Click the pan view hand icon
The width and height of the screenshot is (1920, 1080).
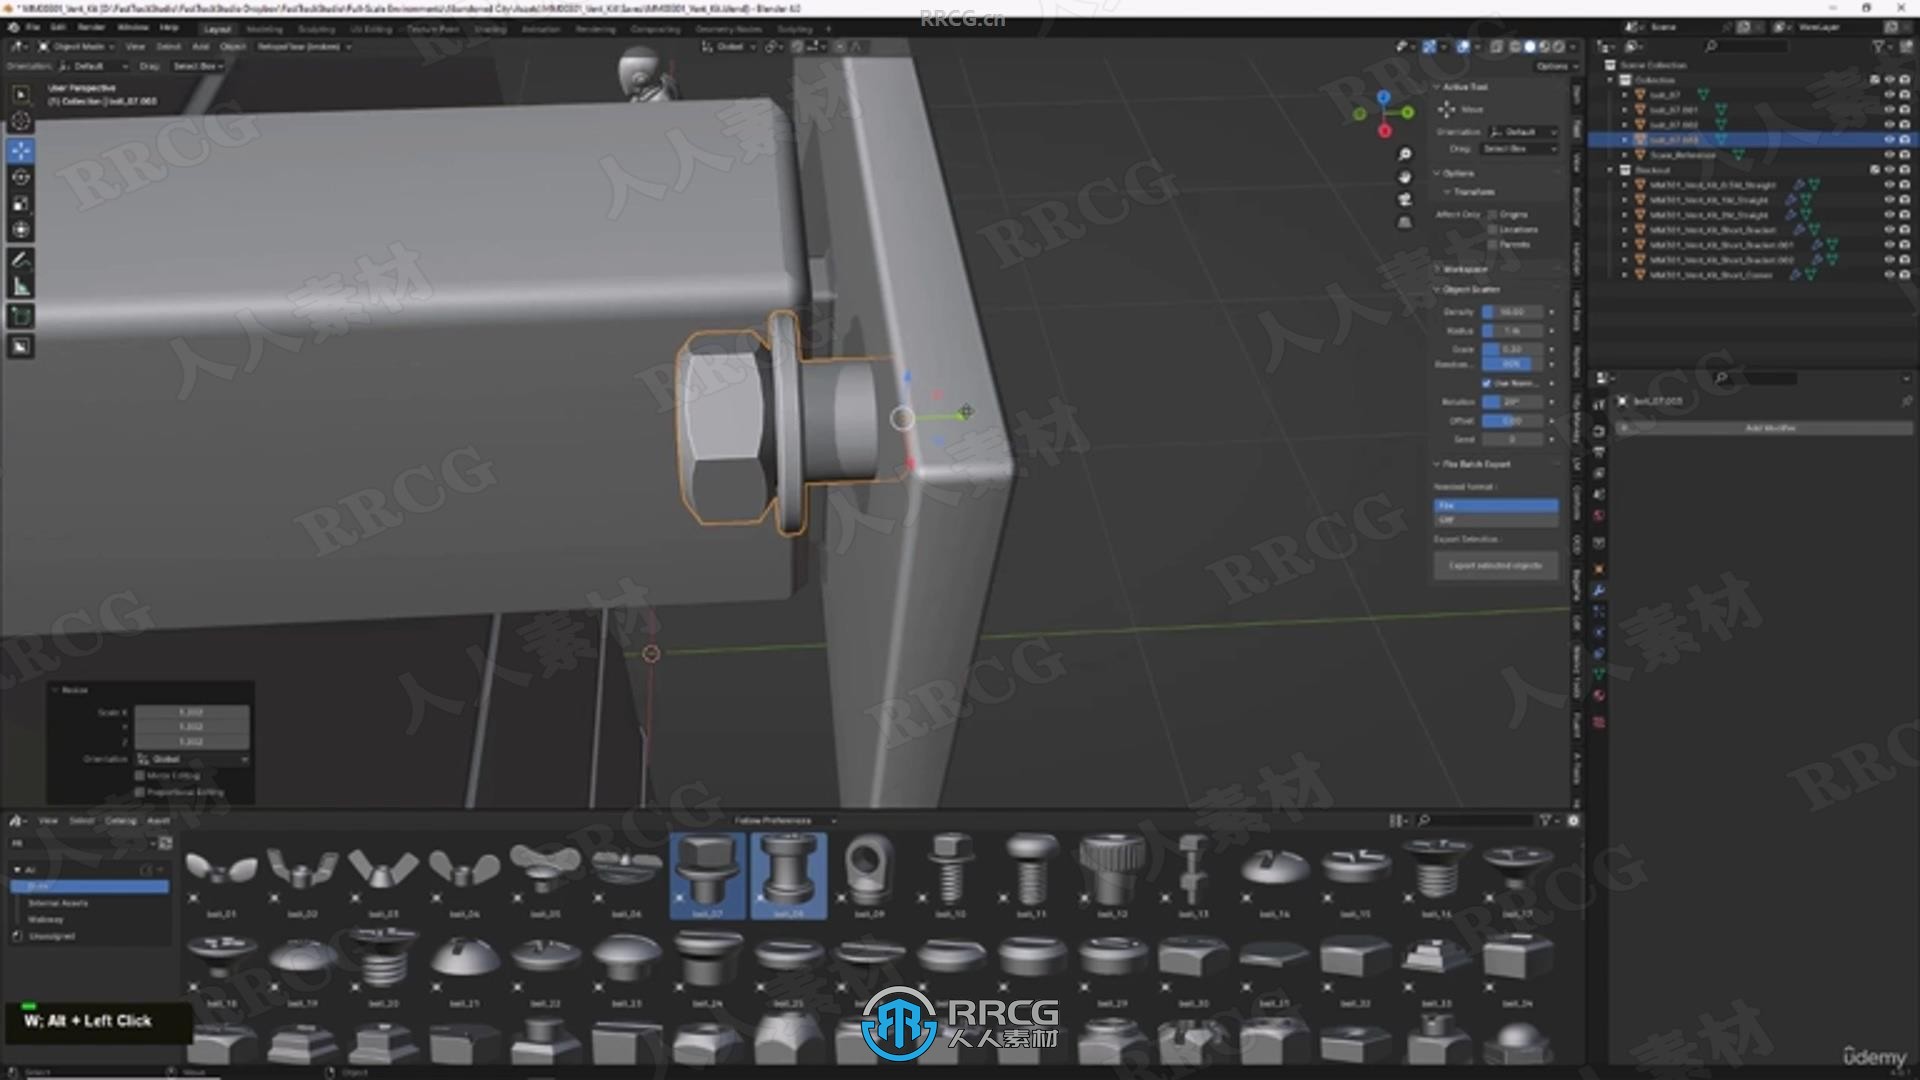(x=1405, y=177)
